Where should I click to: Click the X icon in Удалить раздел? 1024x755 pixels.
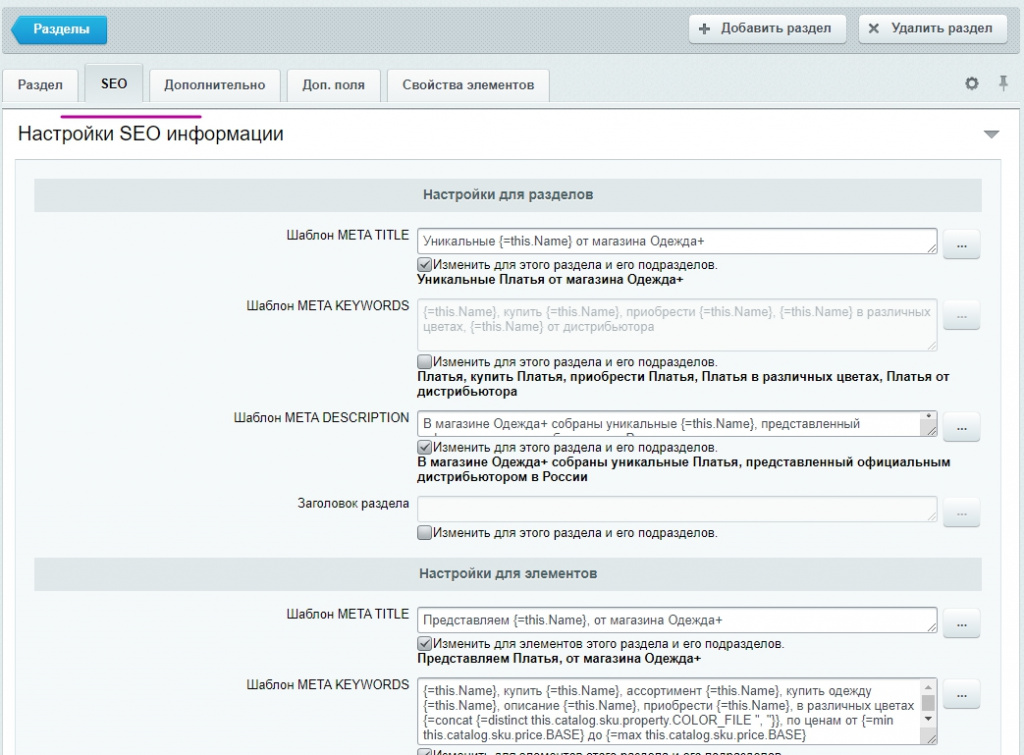874,28
